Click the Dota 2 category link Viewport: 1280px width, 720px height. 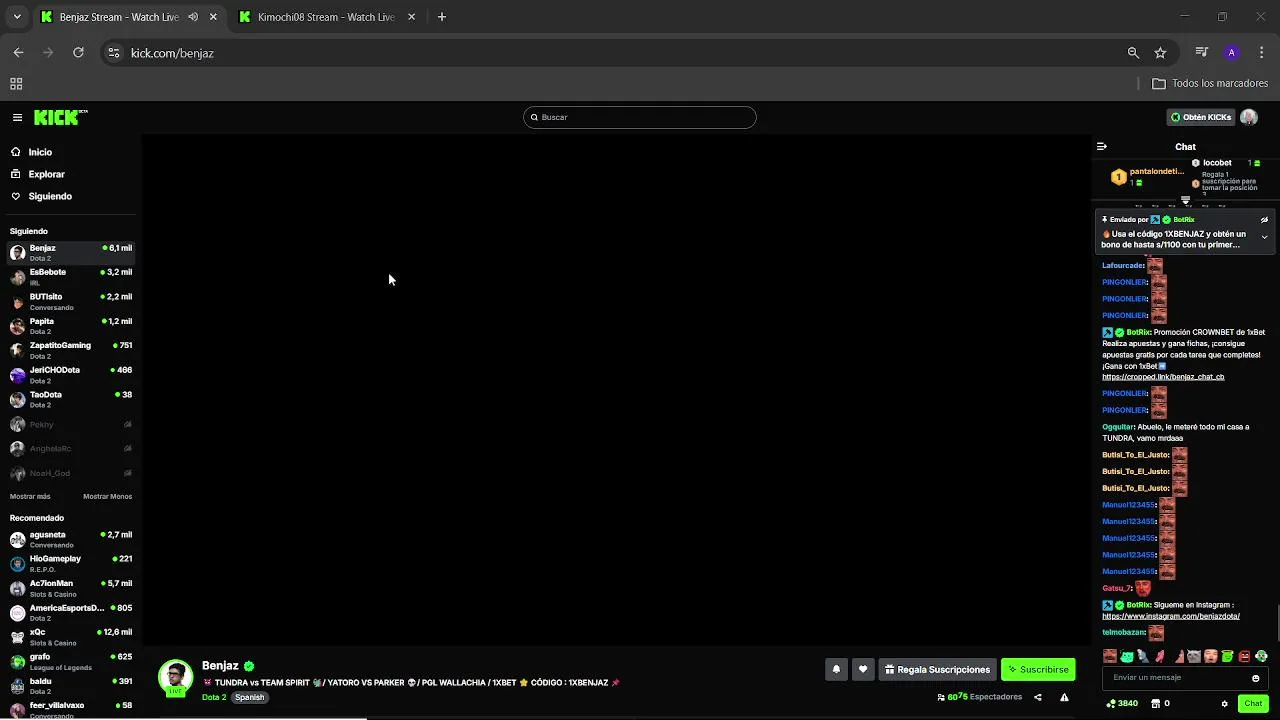click(x=214, y=697)
